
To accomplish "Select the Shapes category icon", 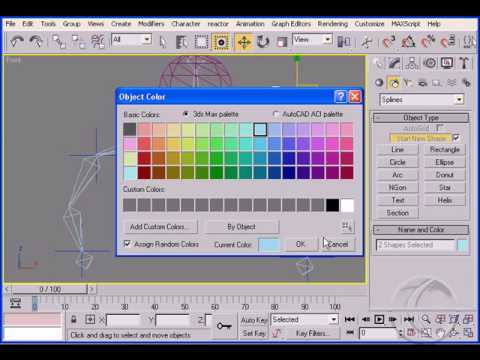I will [x=394, y=83].
